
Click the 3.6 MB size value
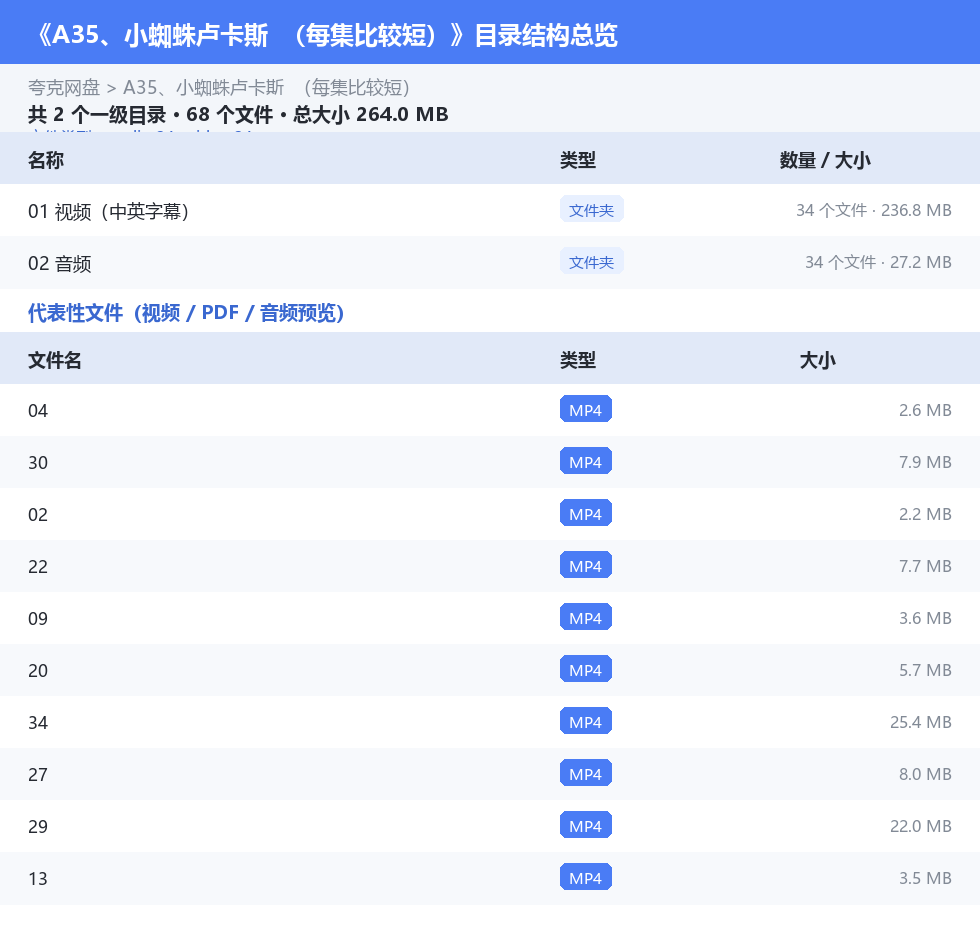[925, 619]
